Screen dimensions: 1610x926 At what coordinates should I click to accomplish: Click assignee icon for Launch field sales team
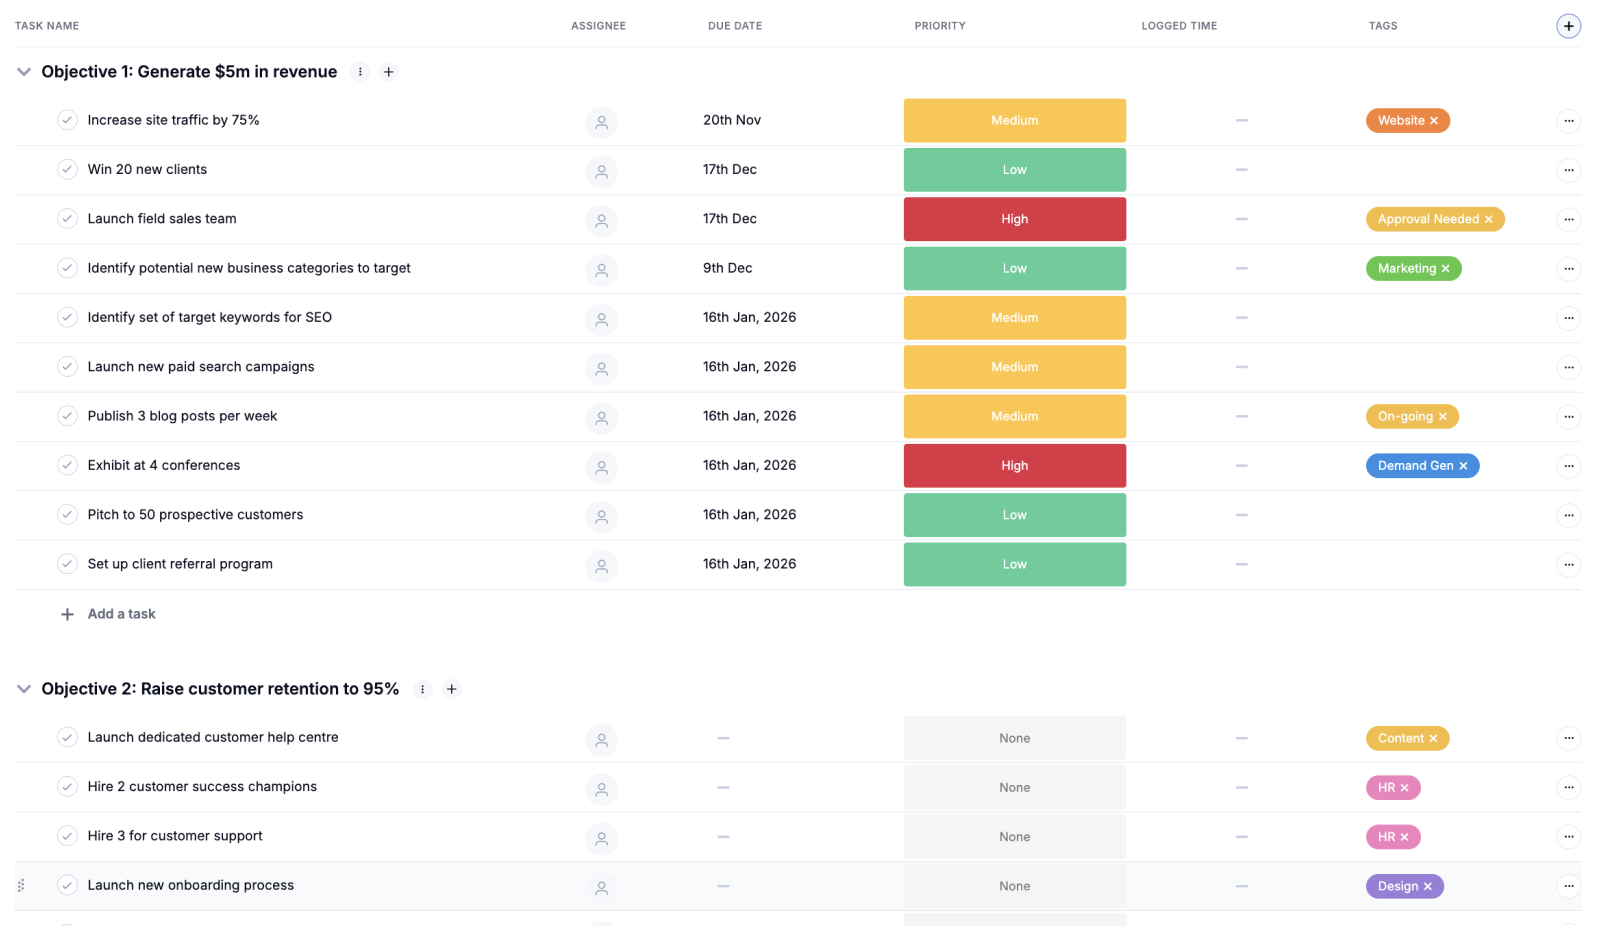click(x=601, y=220)
